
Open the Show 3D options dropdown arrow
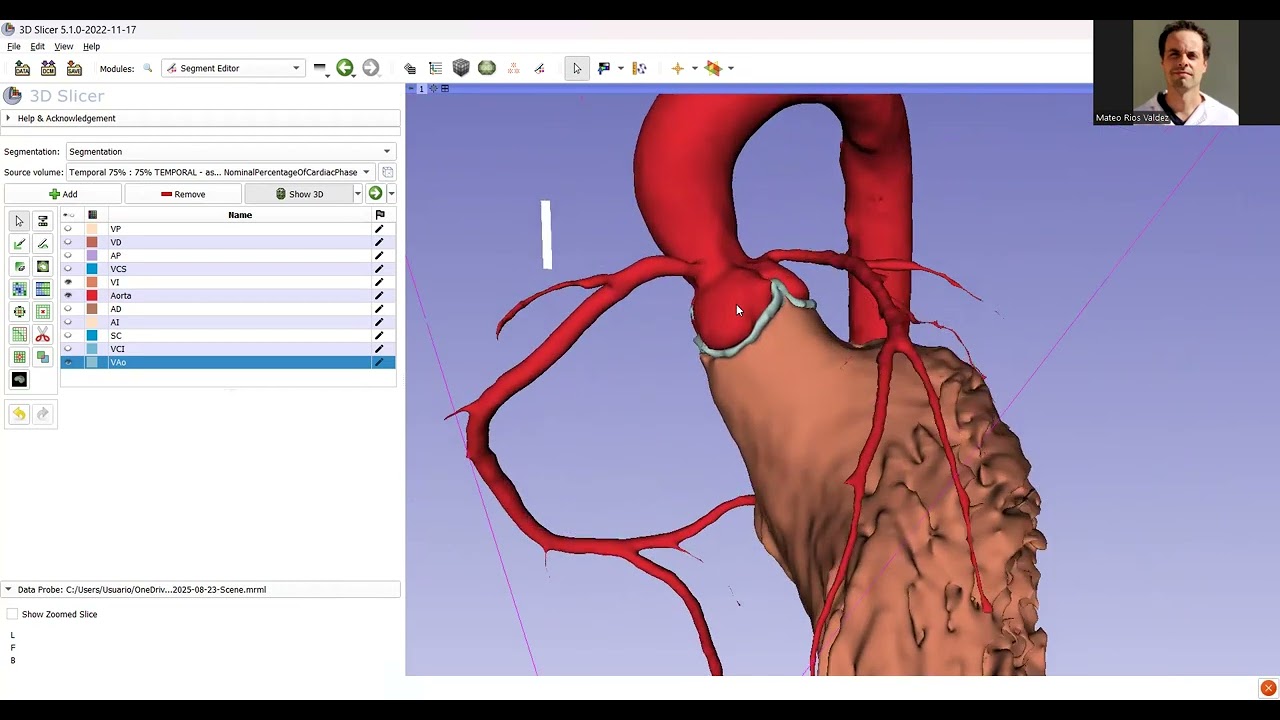coord(357,194)
